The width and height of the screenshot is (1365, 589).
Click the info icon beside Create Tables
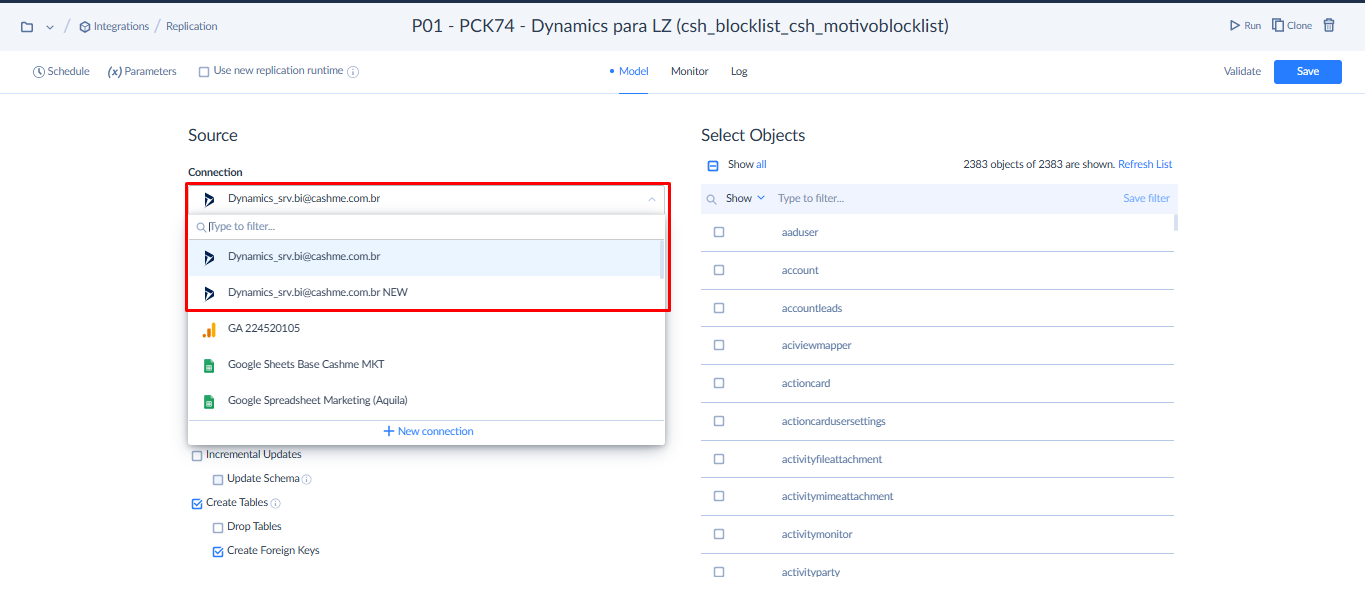click(276, 503)
